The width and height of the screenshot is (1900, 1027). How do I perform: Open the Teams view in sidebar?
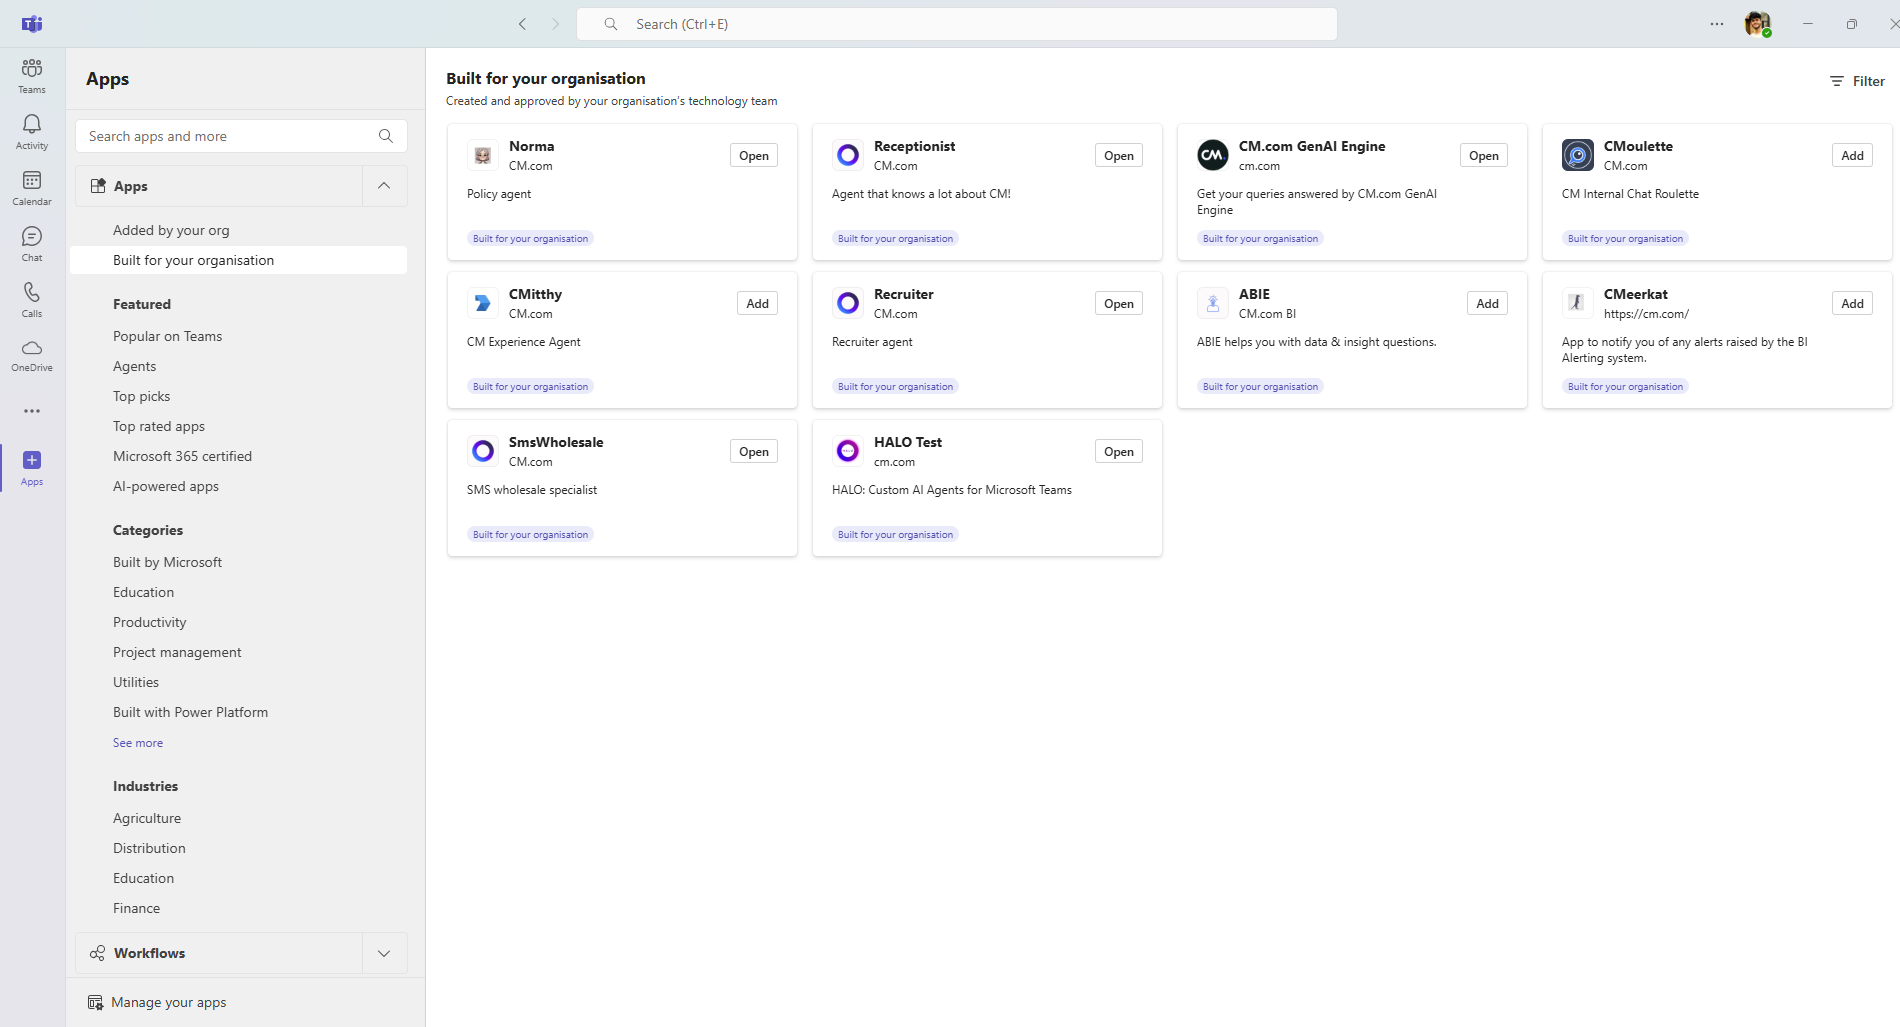pyautogui.click(x=32, y=75)
